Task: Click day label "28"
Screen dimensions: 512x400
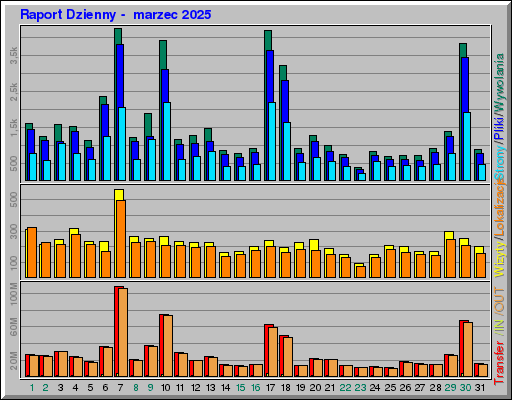Action: 435,388
